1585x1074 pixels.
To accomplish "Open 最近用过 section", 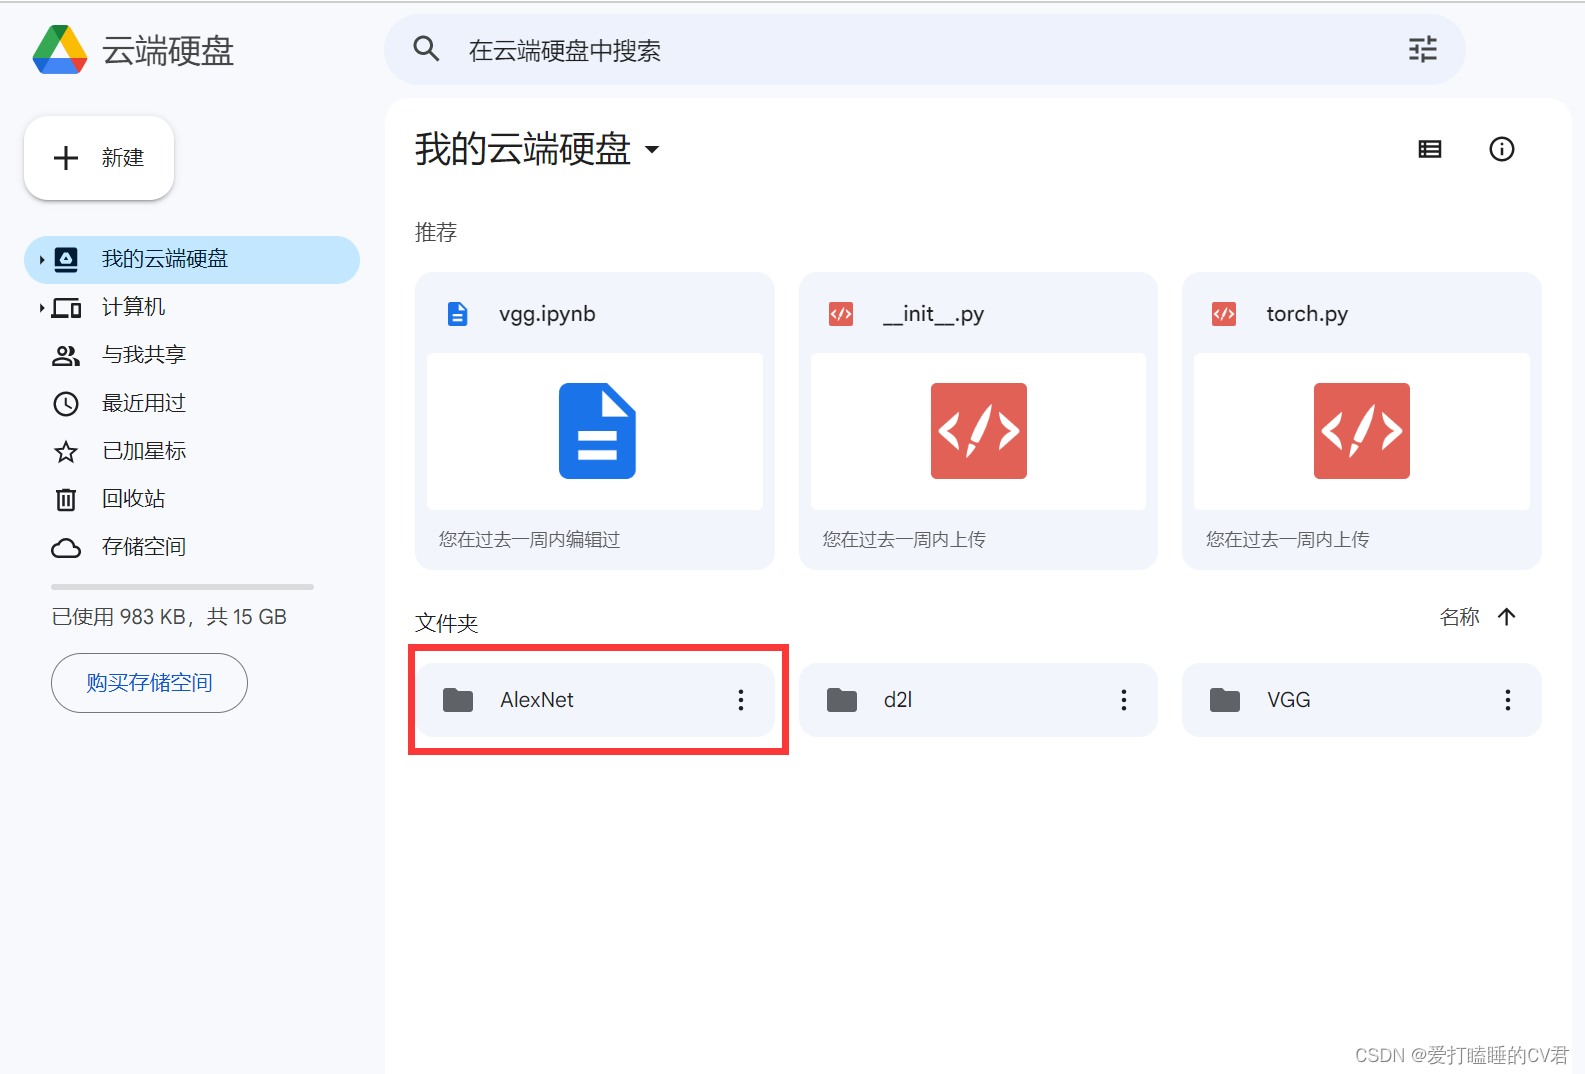I will [x=192, y=404].
